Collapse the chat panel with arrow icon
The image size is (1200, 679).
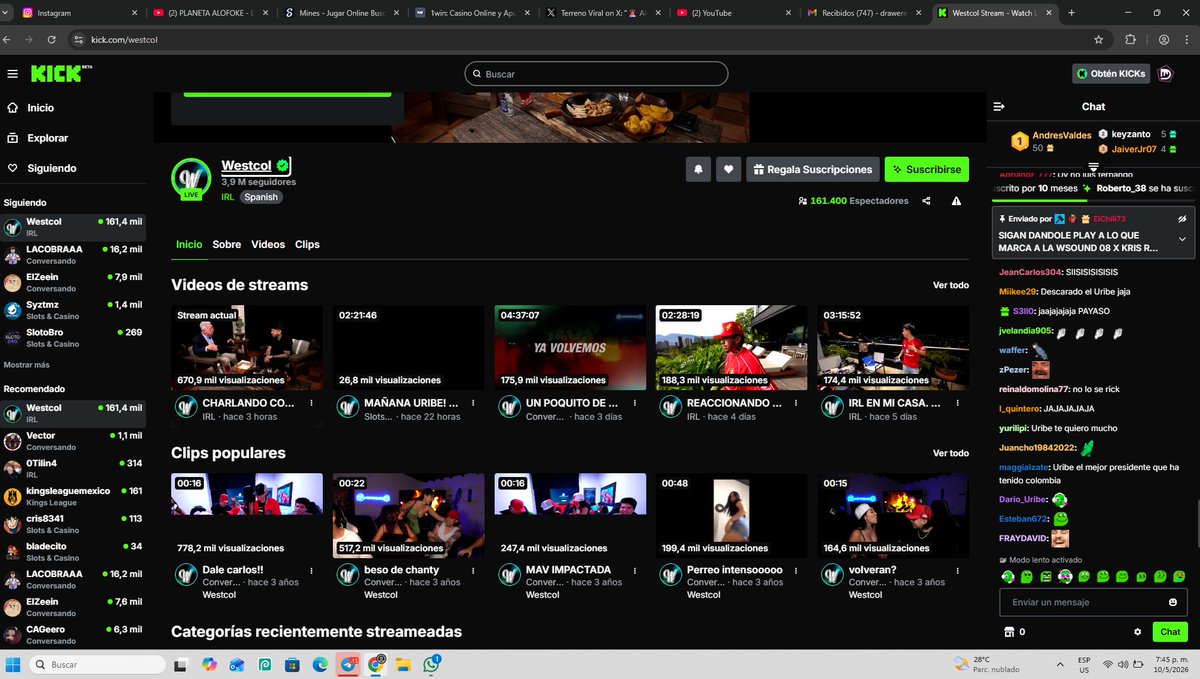pos(998,106)
